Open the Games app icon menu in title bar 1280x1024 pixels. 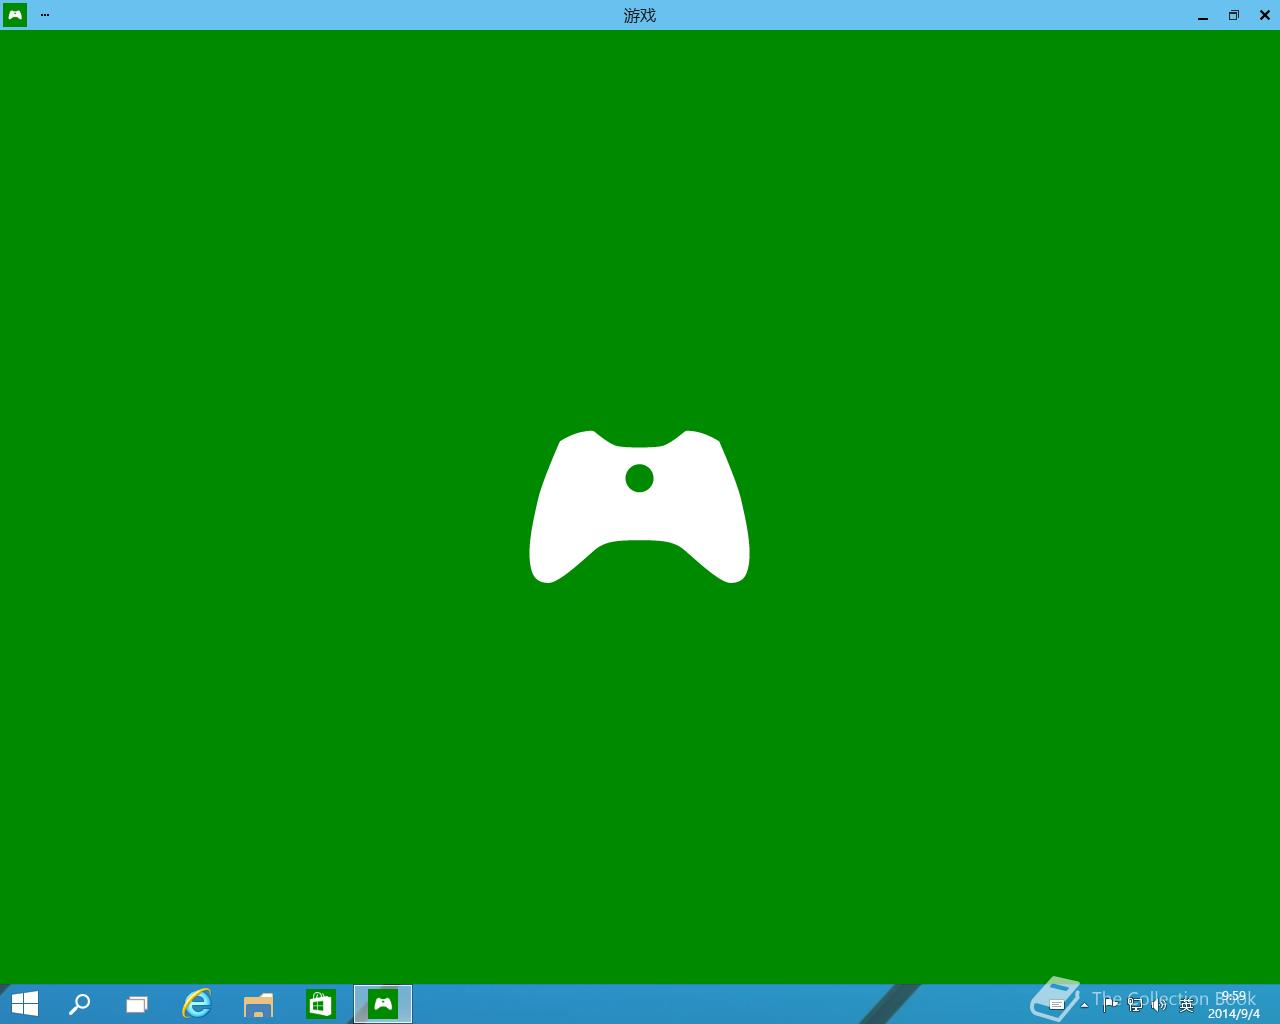(15, 15)
